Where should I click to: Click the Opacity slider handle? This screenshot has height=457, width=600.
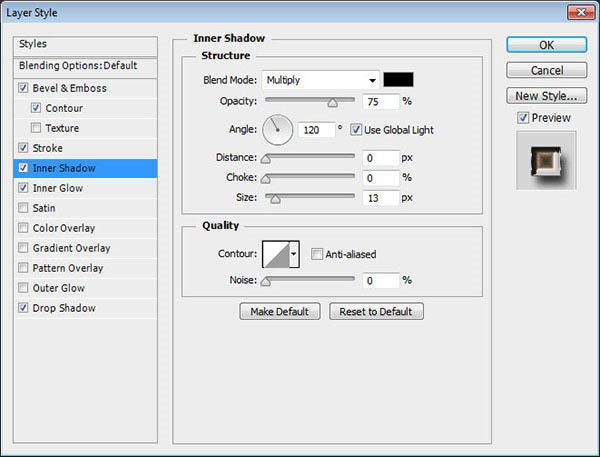pos(333,103)
